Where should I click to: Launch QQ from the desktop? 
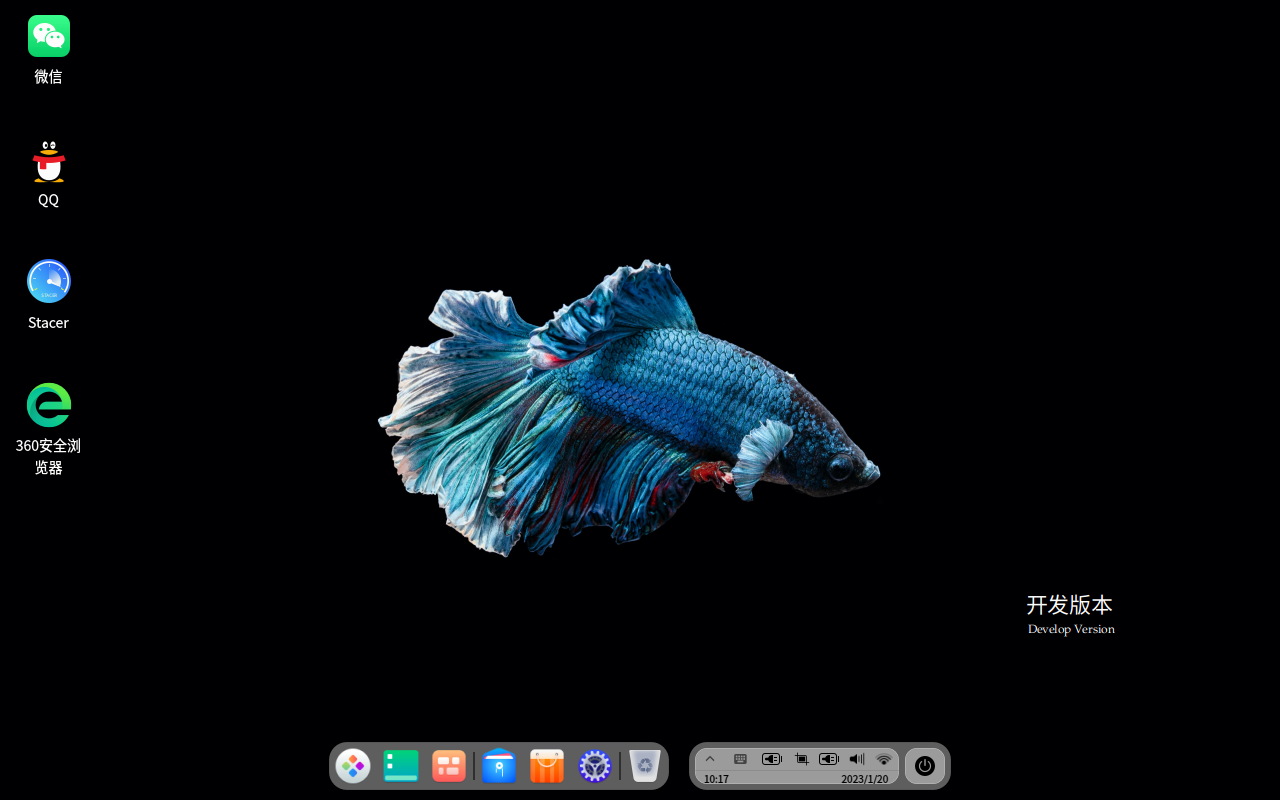48,160
